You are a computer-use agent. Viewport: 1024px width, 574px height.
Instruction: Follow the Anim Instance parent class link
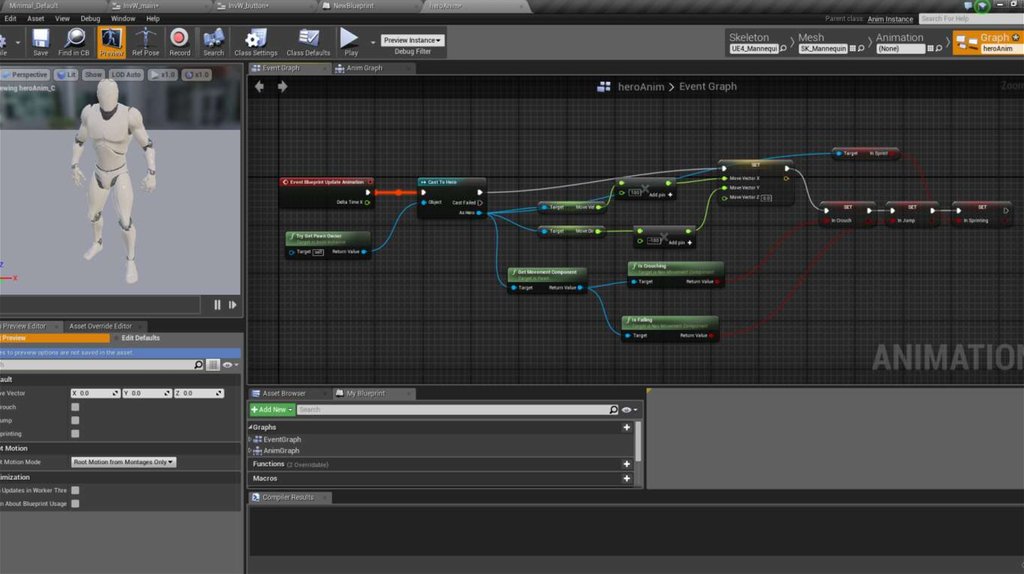point(888,18)
